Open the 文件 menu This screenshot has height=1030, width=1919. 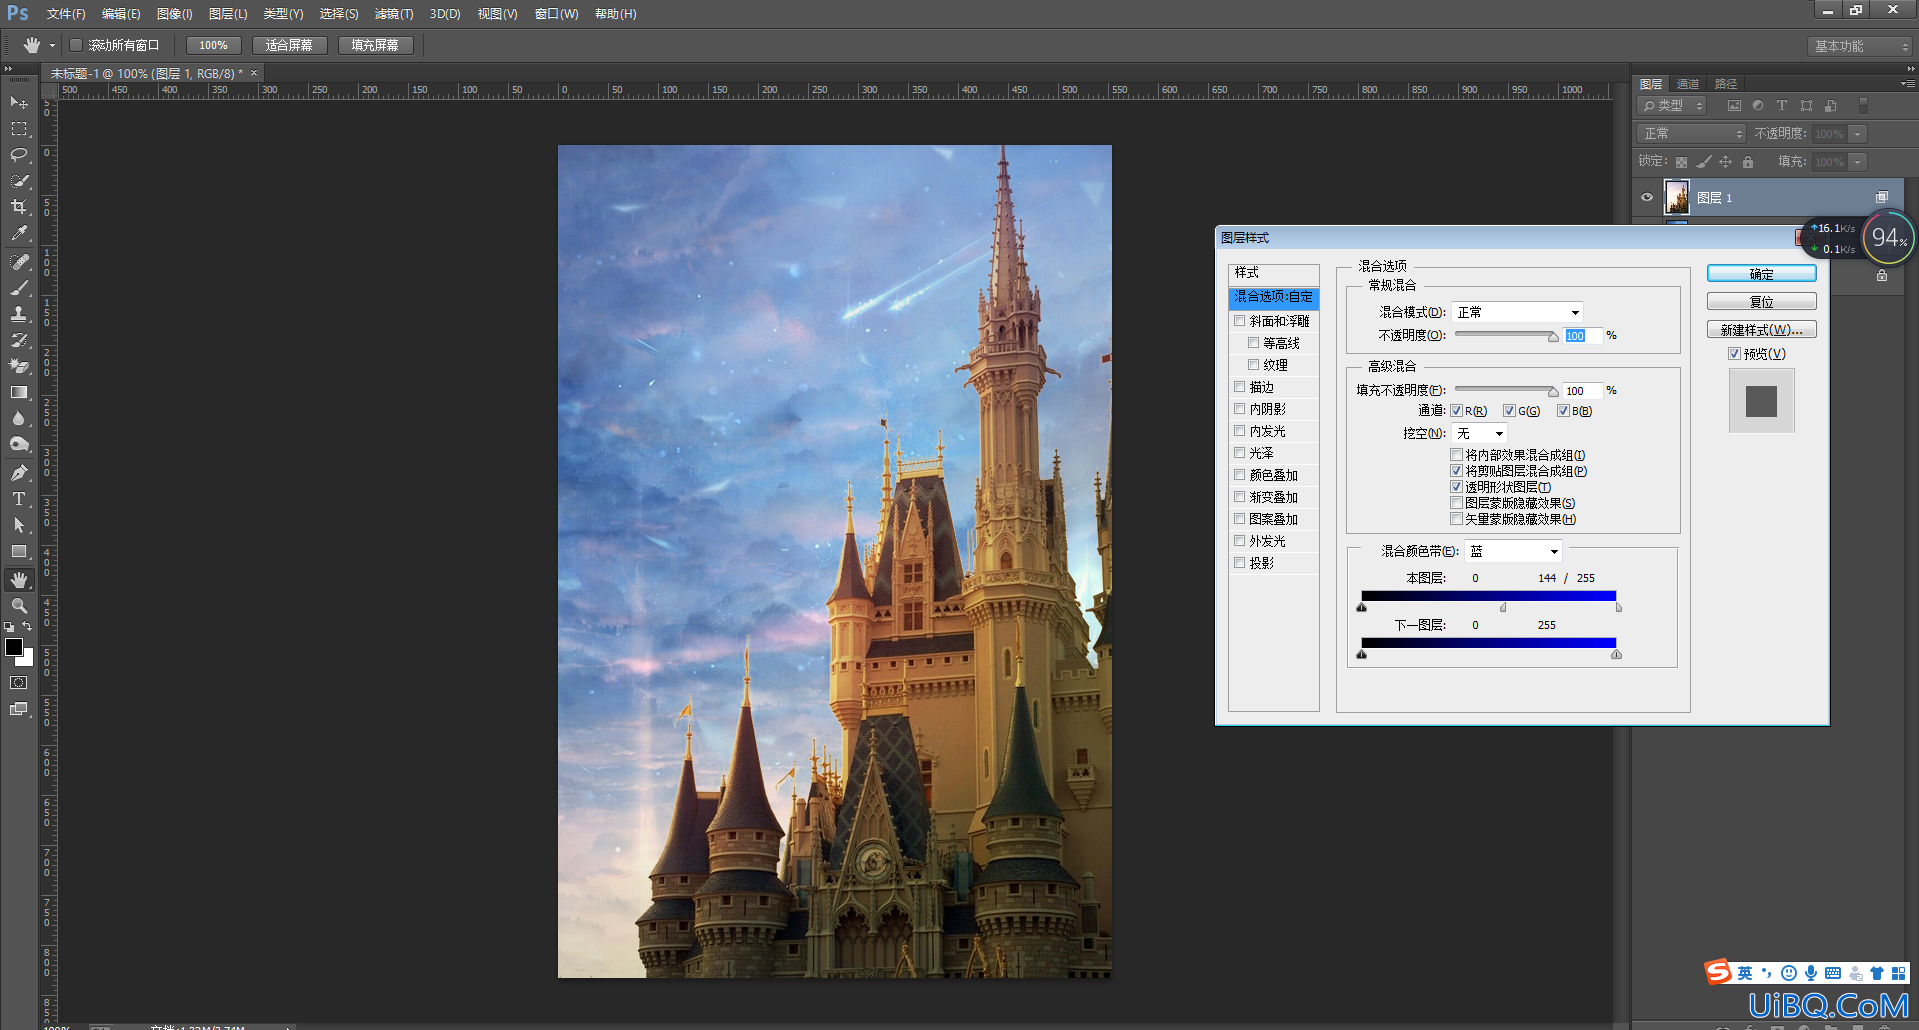coord(66,14)
